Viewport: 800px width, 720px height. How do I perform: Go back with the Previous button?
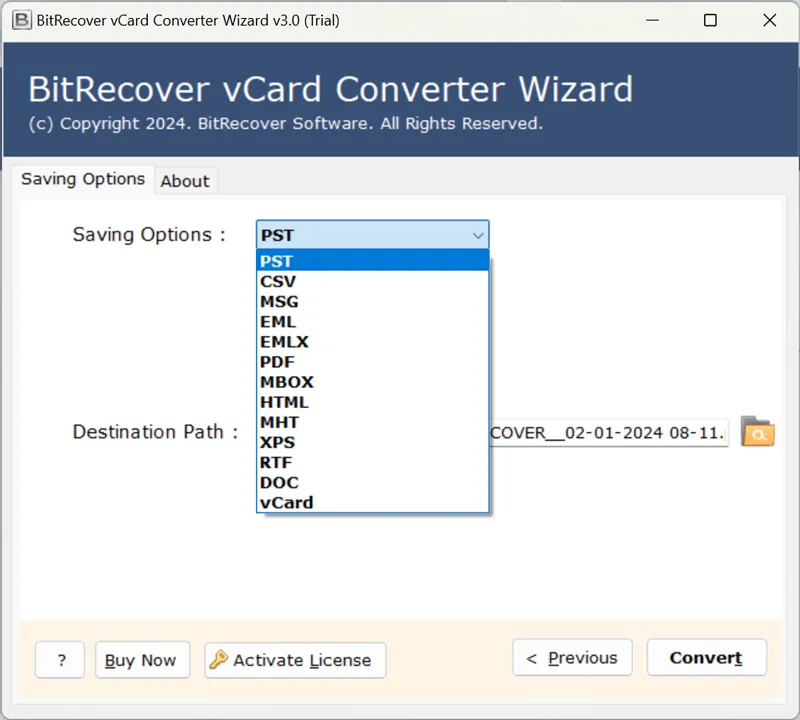572,658
